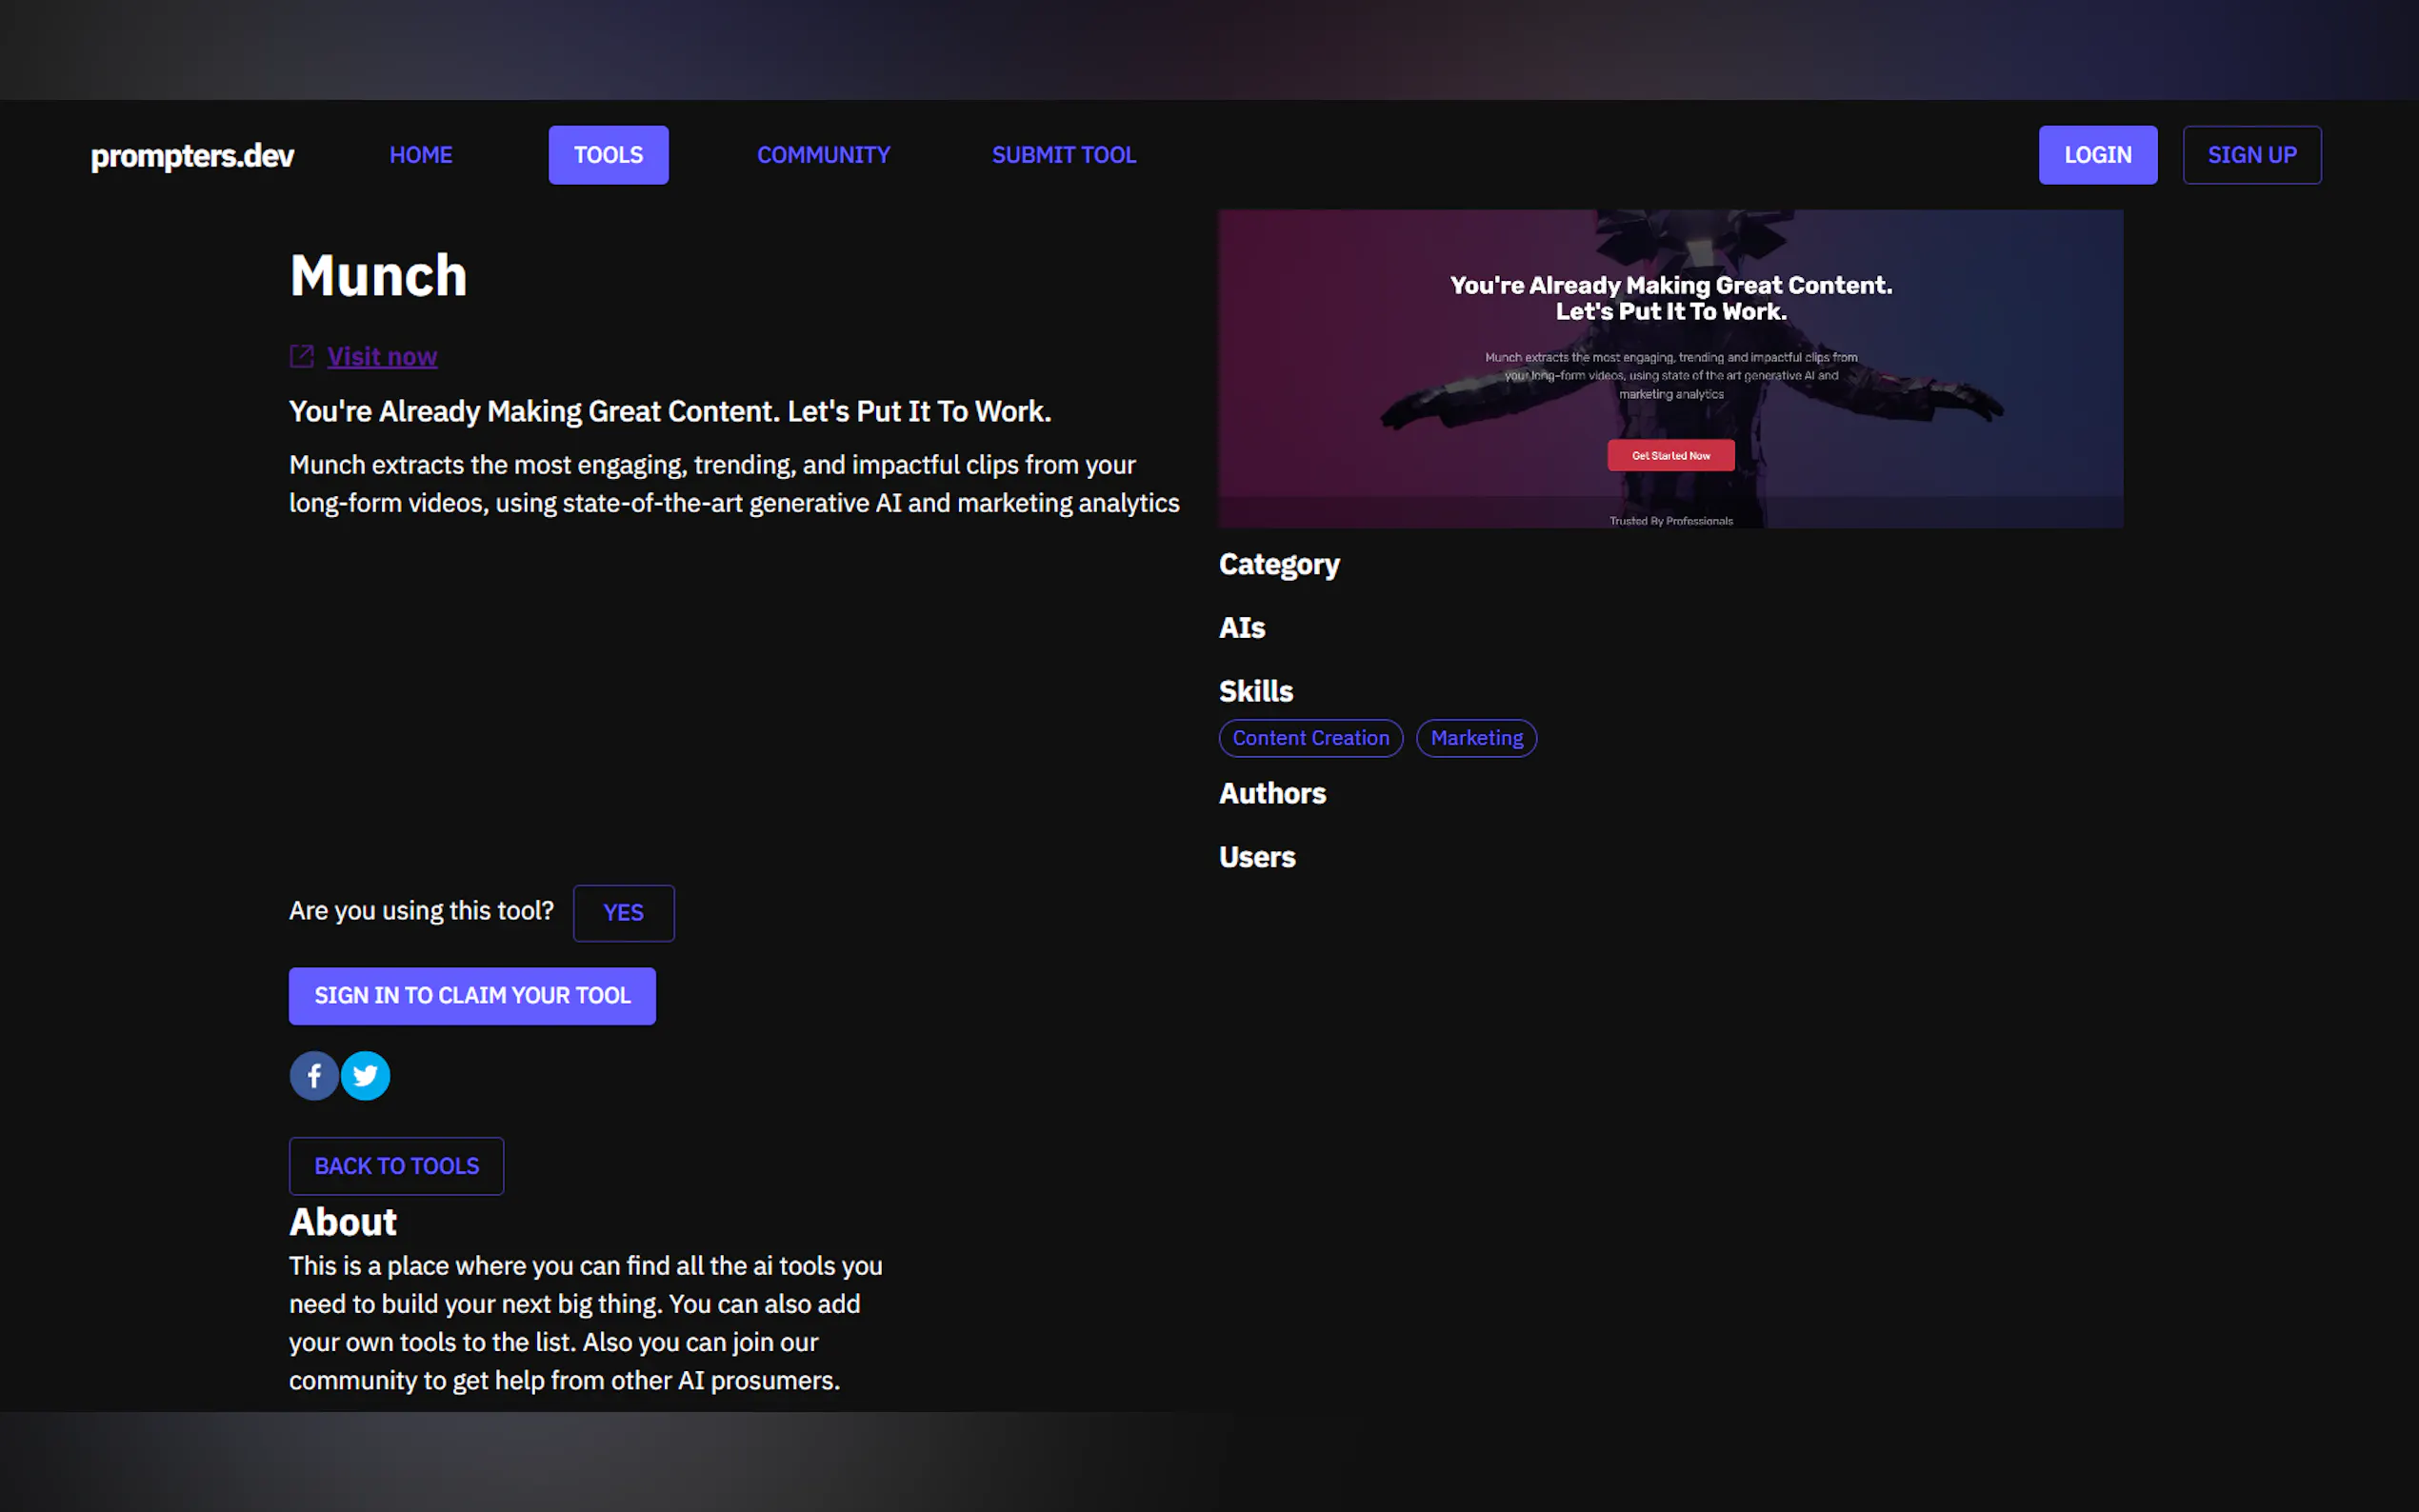Screen dimensions: 2419x1512
Task: Click the Facebook share icon
Action: pyautogui.click(x=314, y=1076)
